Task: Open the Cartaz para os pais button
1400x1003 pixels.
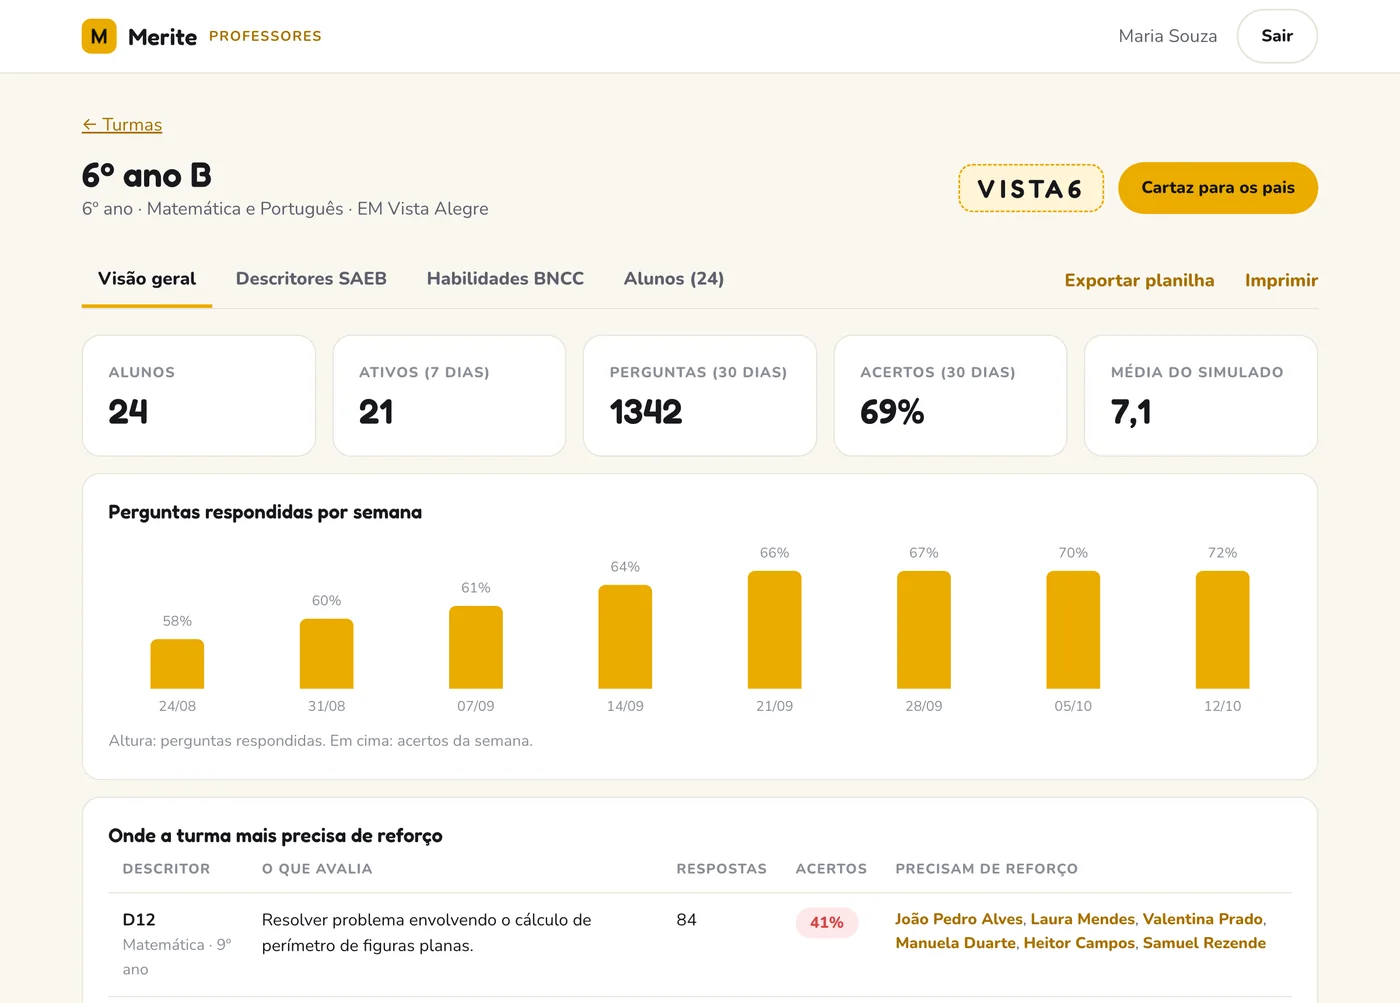Action: coord(1218,188)
